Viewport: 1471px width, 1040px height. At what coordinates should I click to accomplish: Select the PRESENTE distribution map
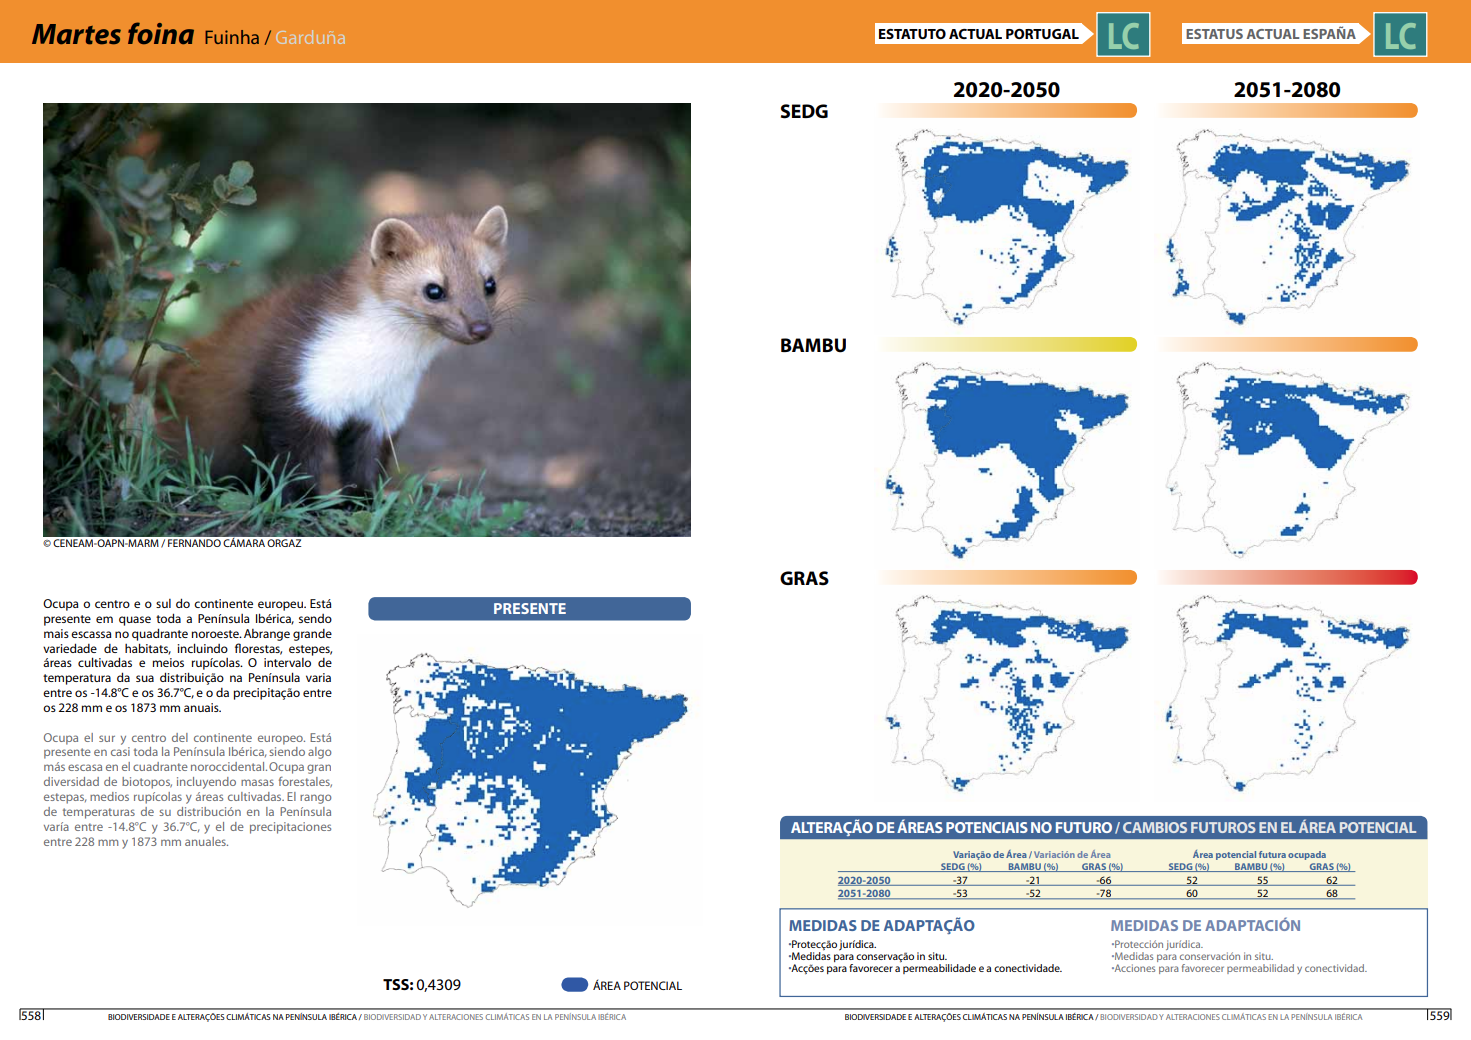pos(530,775)
